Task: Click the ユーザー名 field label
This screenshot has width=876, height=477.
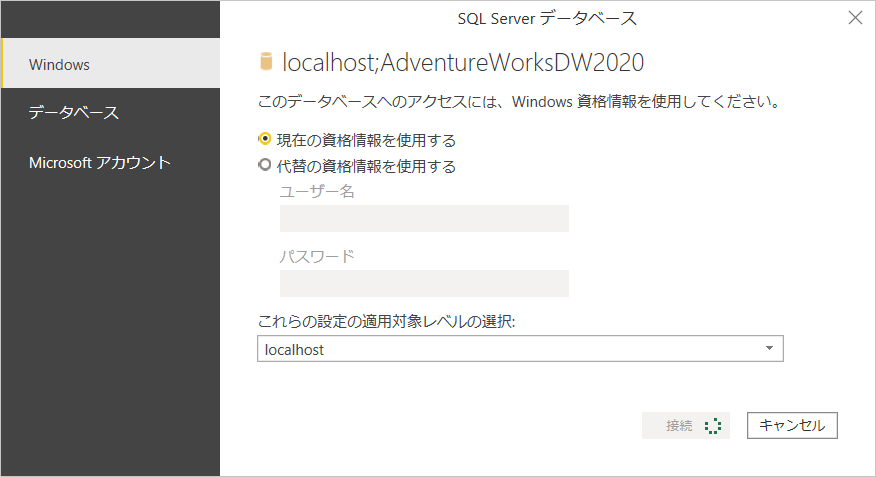Action: pos(317,191)
